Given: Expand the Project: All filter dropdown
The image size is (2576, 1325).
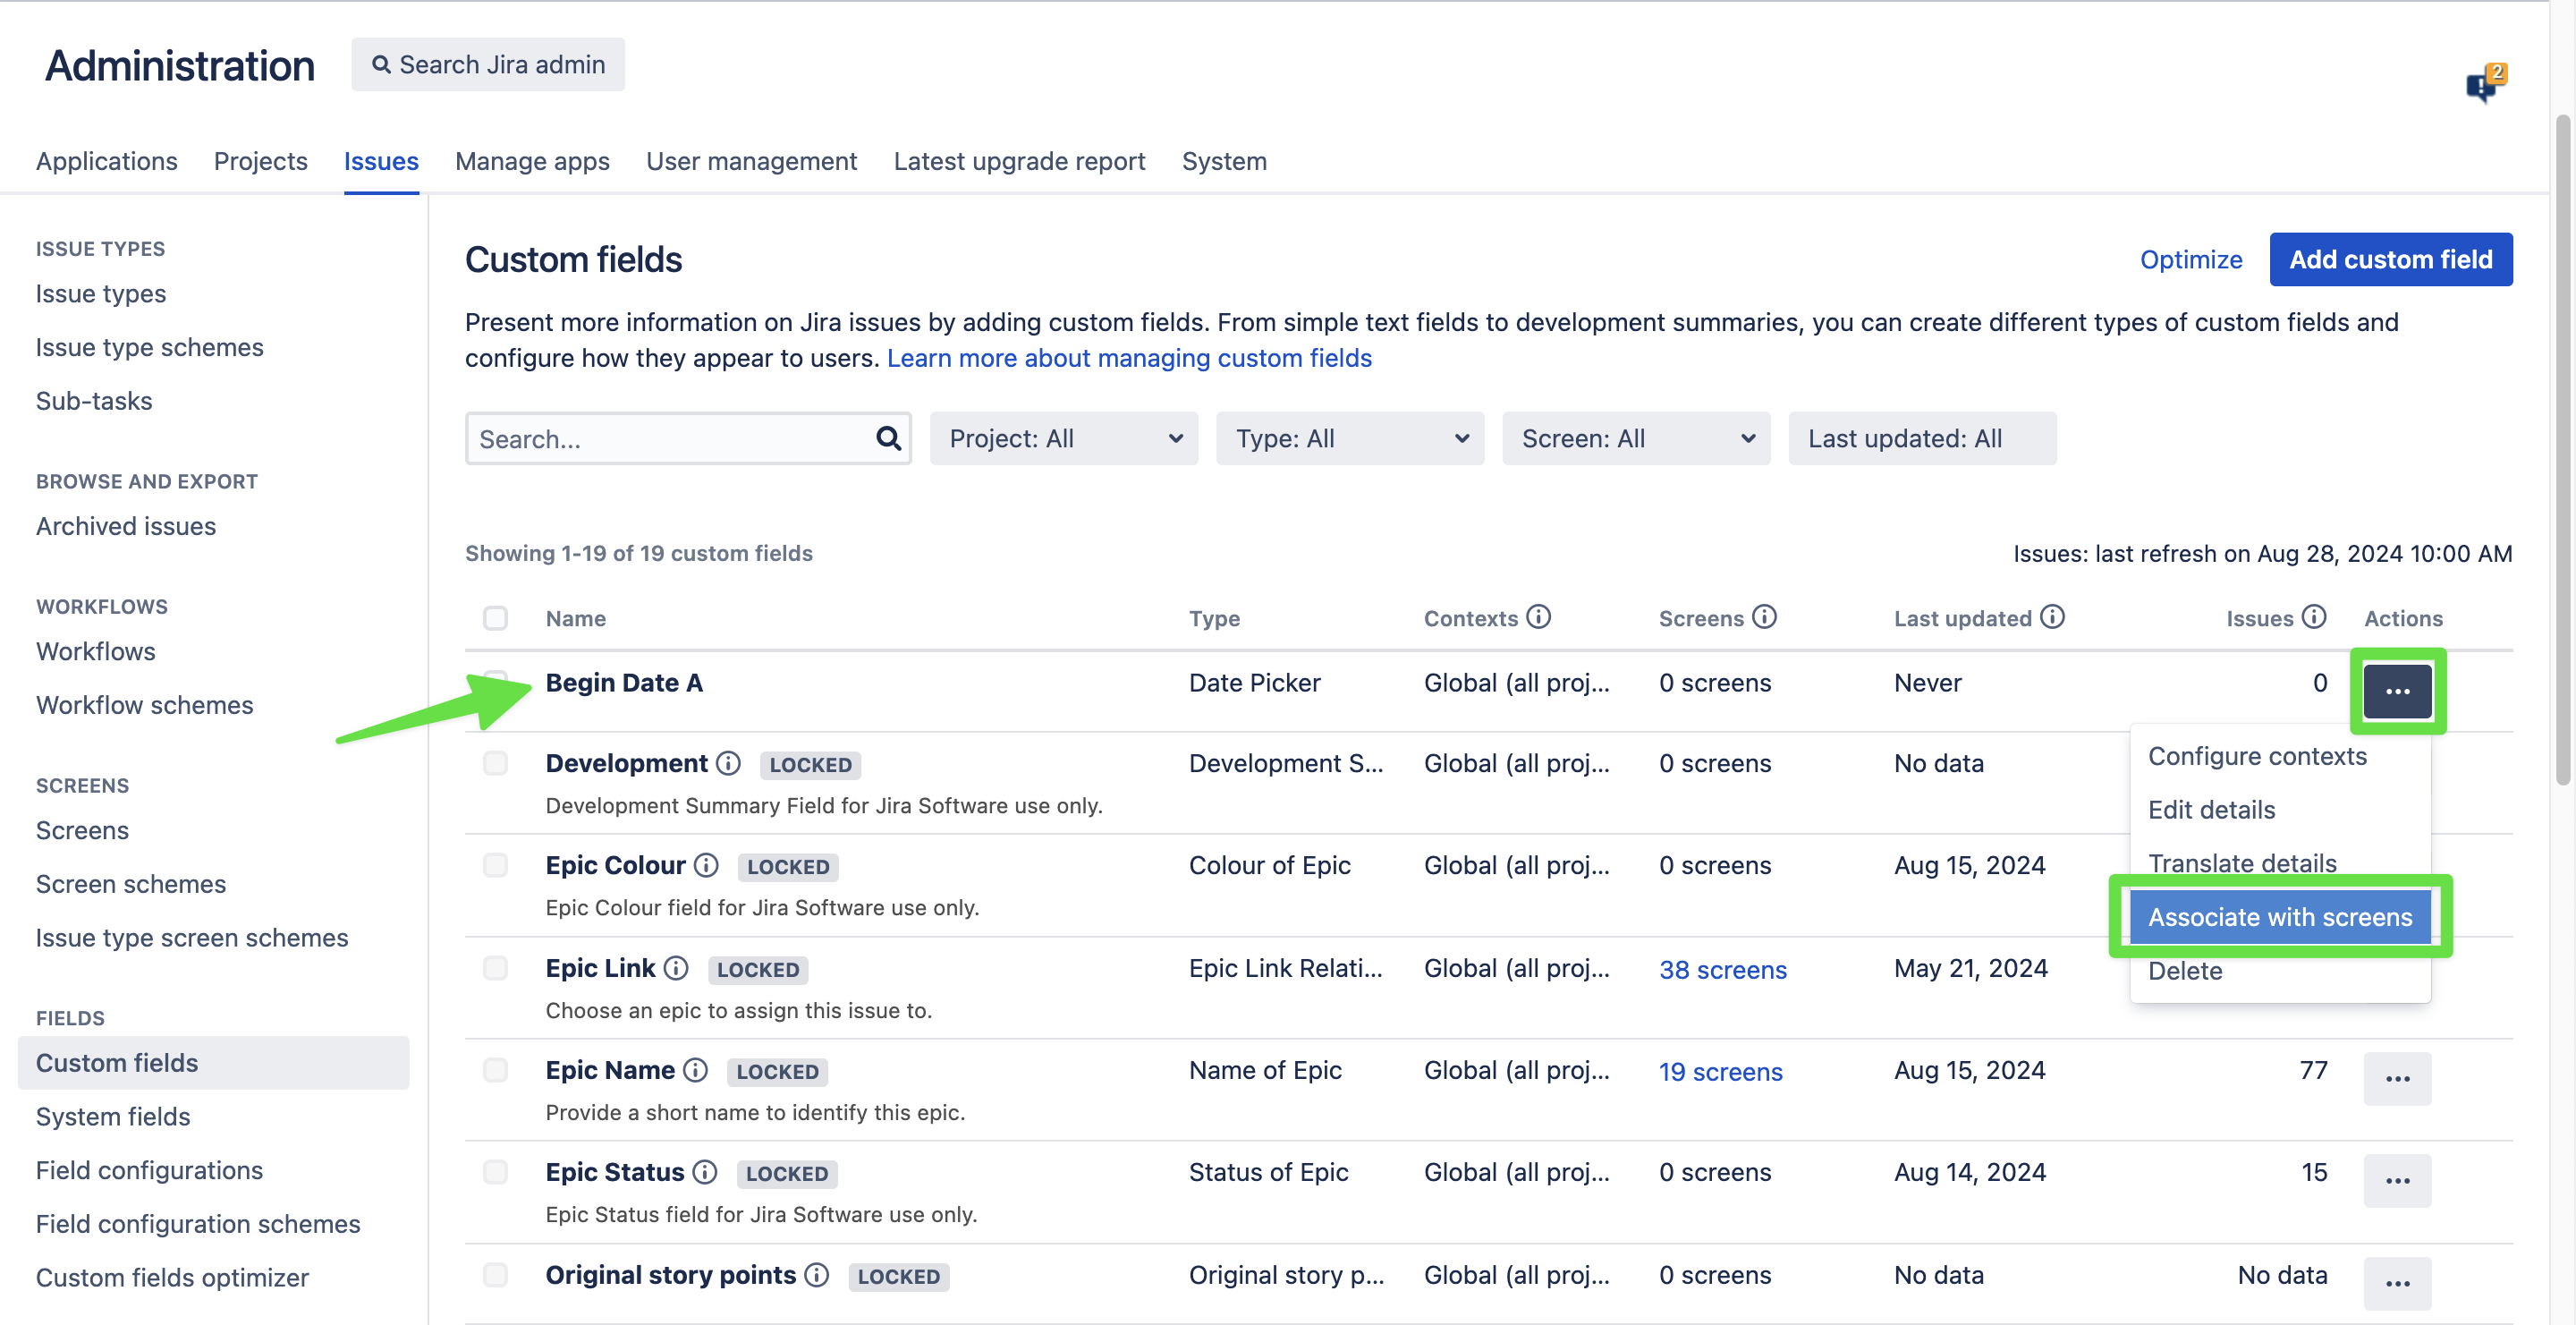Looking at the screenshot, I should click(x=1063, y=438).
